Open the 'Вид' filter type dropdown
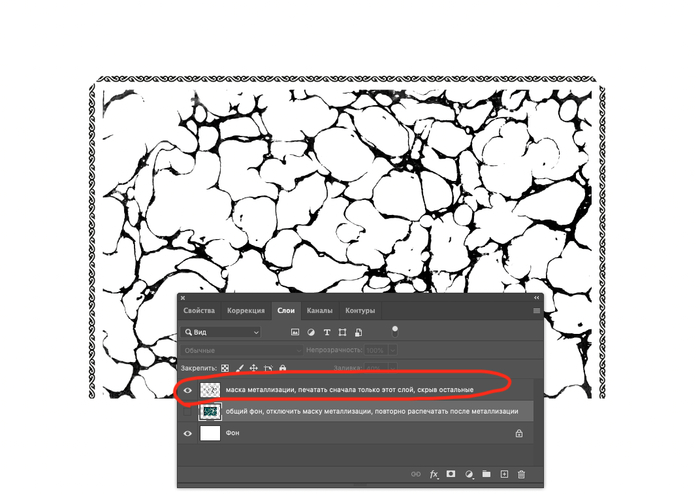 coord(221,331)
